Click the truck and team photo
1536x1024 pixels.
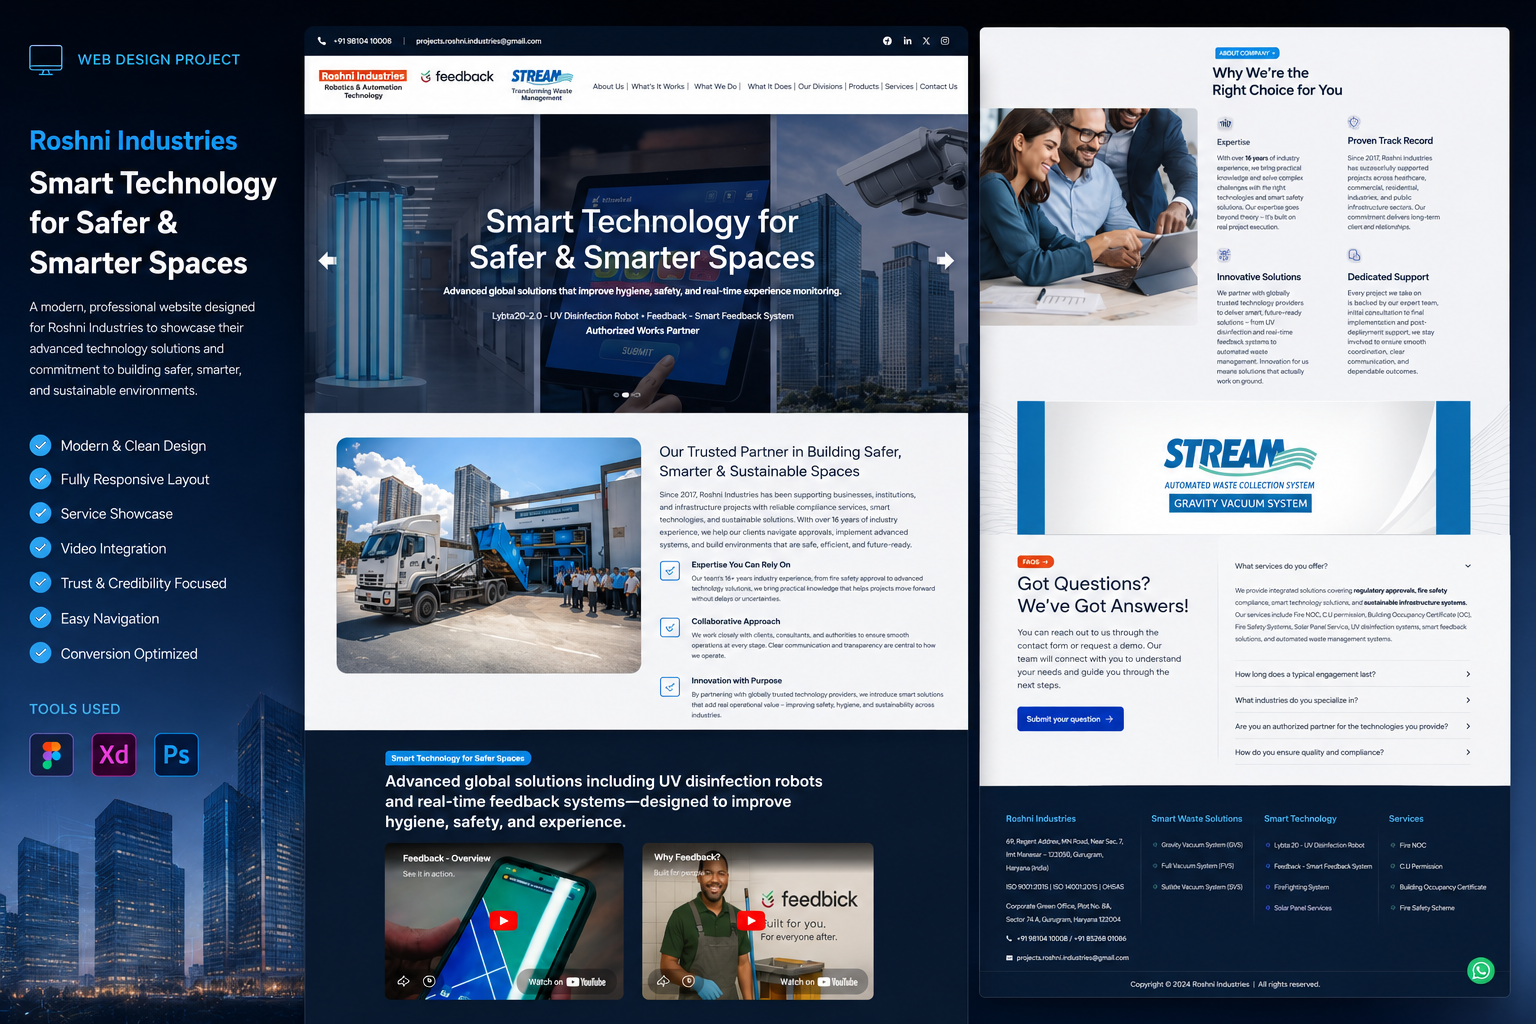coord(489,555)
